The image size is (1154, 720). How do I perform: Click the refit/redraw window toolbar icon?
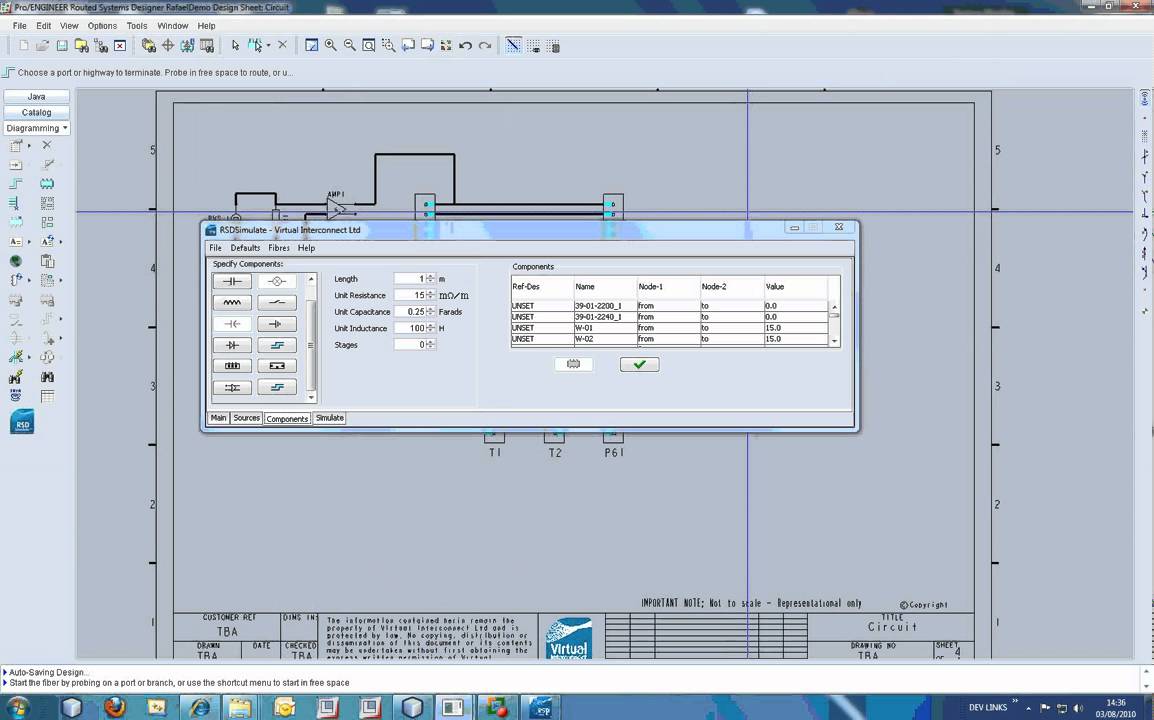click(x=311, y=46)
